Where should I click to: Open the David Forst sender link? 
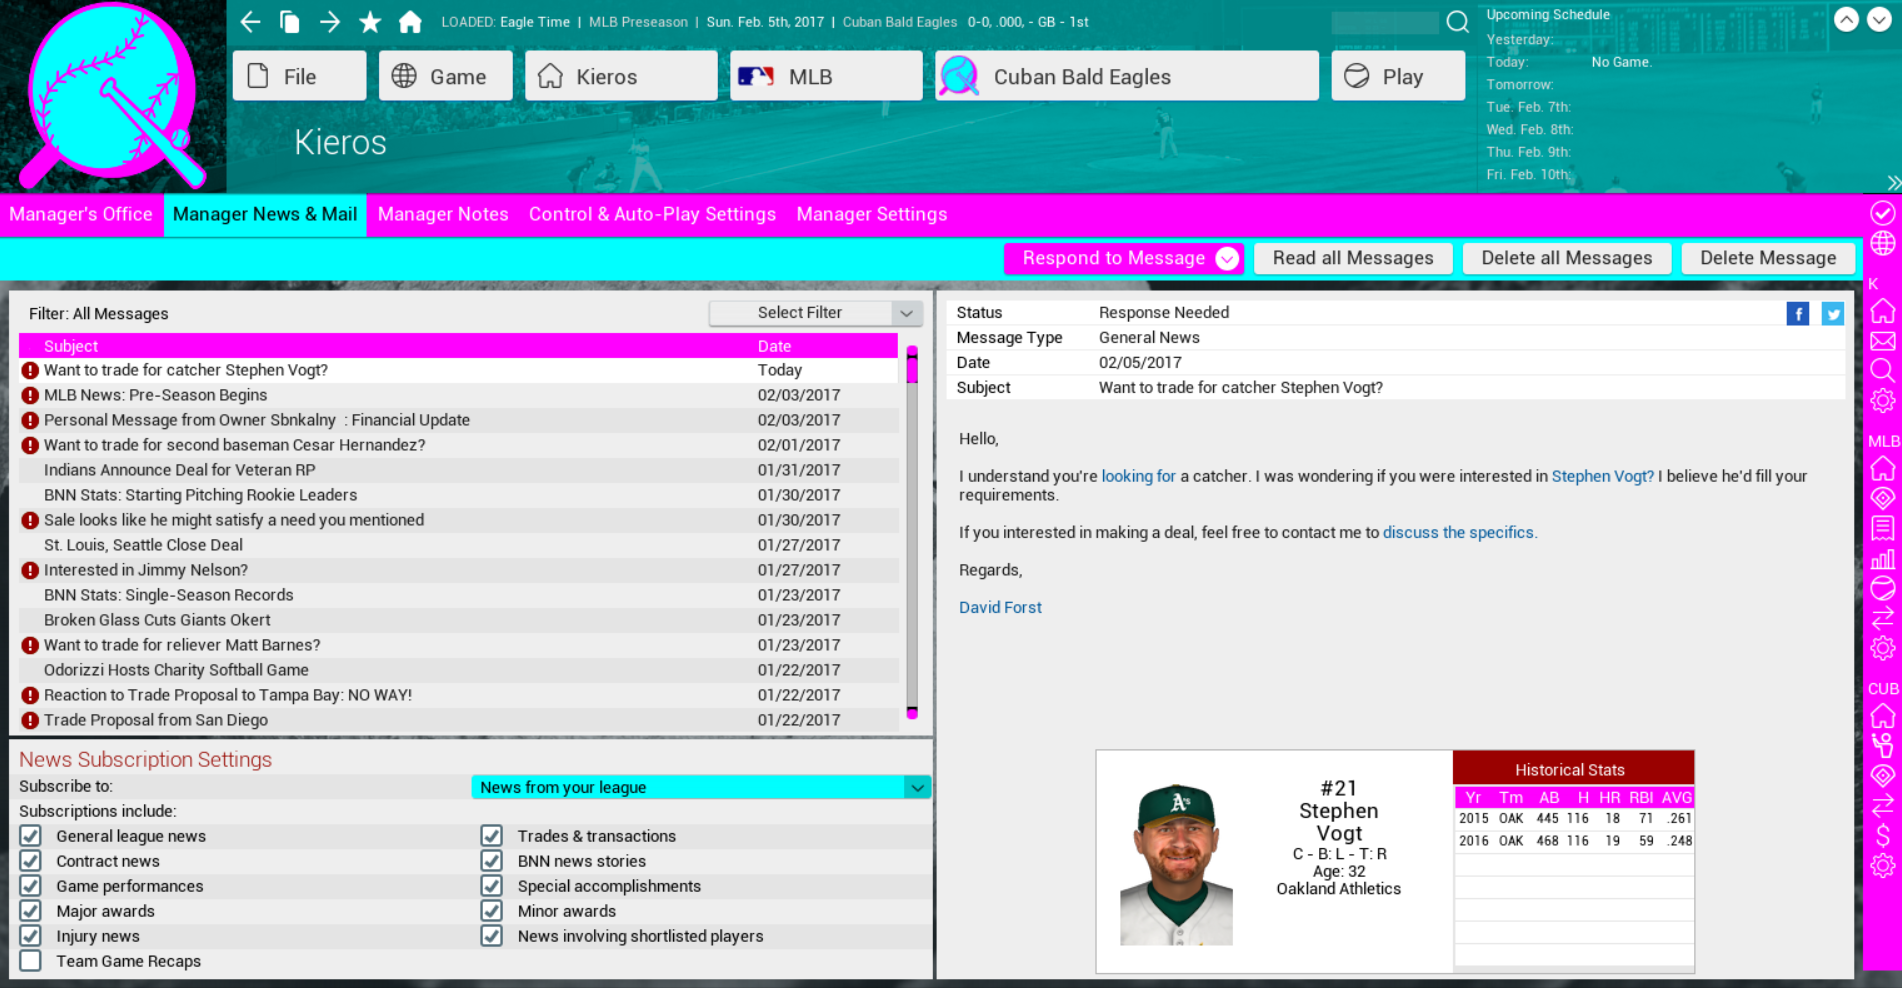click(1000, 607)
